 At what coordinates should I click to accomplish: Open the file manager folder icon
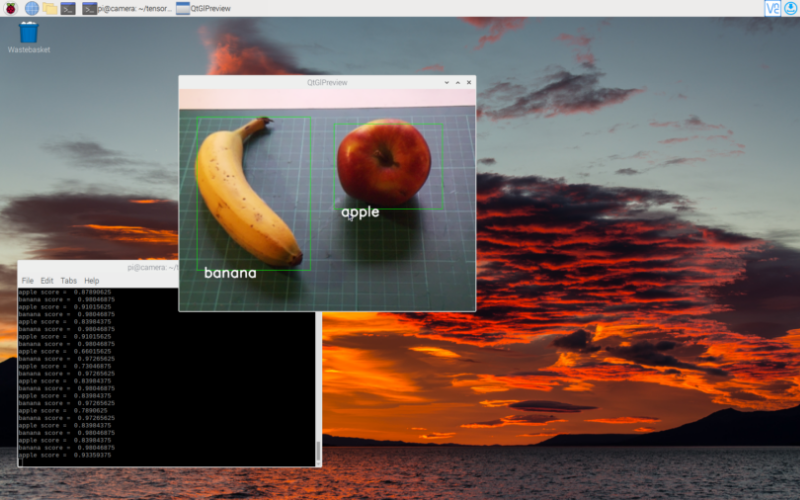pos(49,8)
